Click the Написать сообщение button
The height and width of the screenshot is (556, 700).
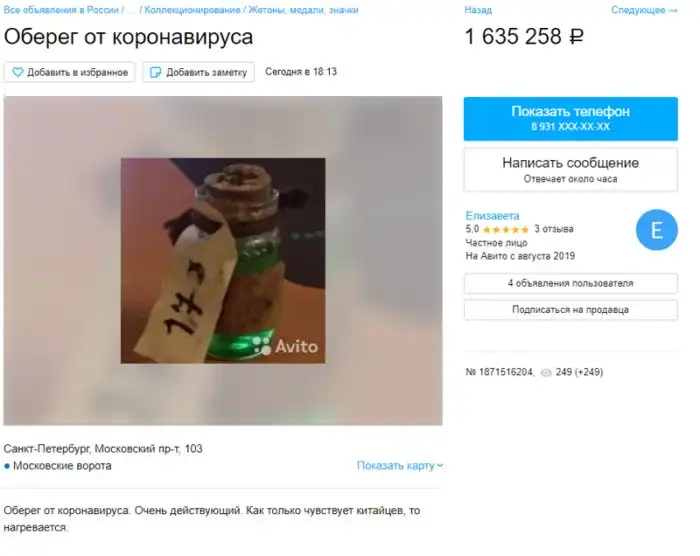[x=571, y=170]
